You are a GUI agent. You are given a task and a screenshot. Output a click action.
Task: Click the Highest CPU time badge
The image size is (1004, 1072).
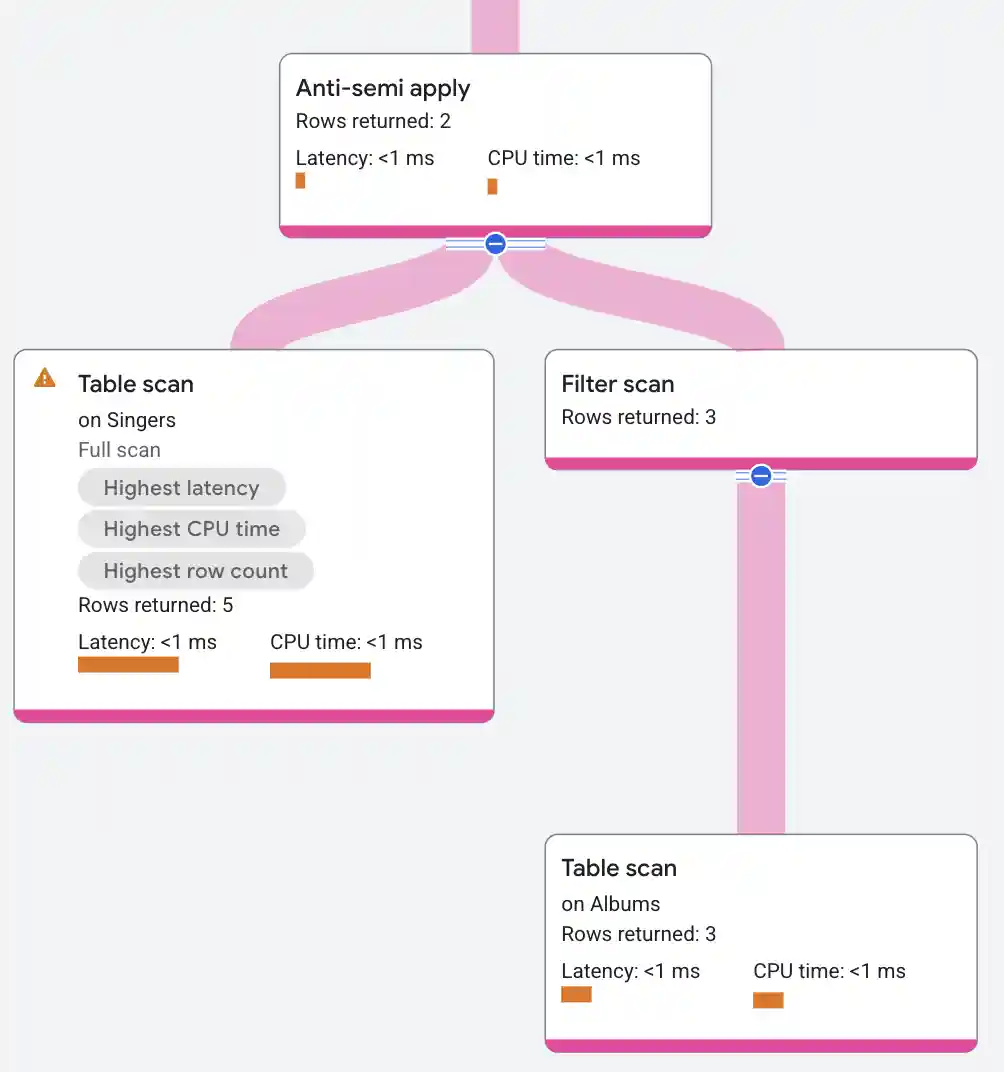(x=191, y=529)
